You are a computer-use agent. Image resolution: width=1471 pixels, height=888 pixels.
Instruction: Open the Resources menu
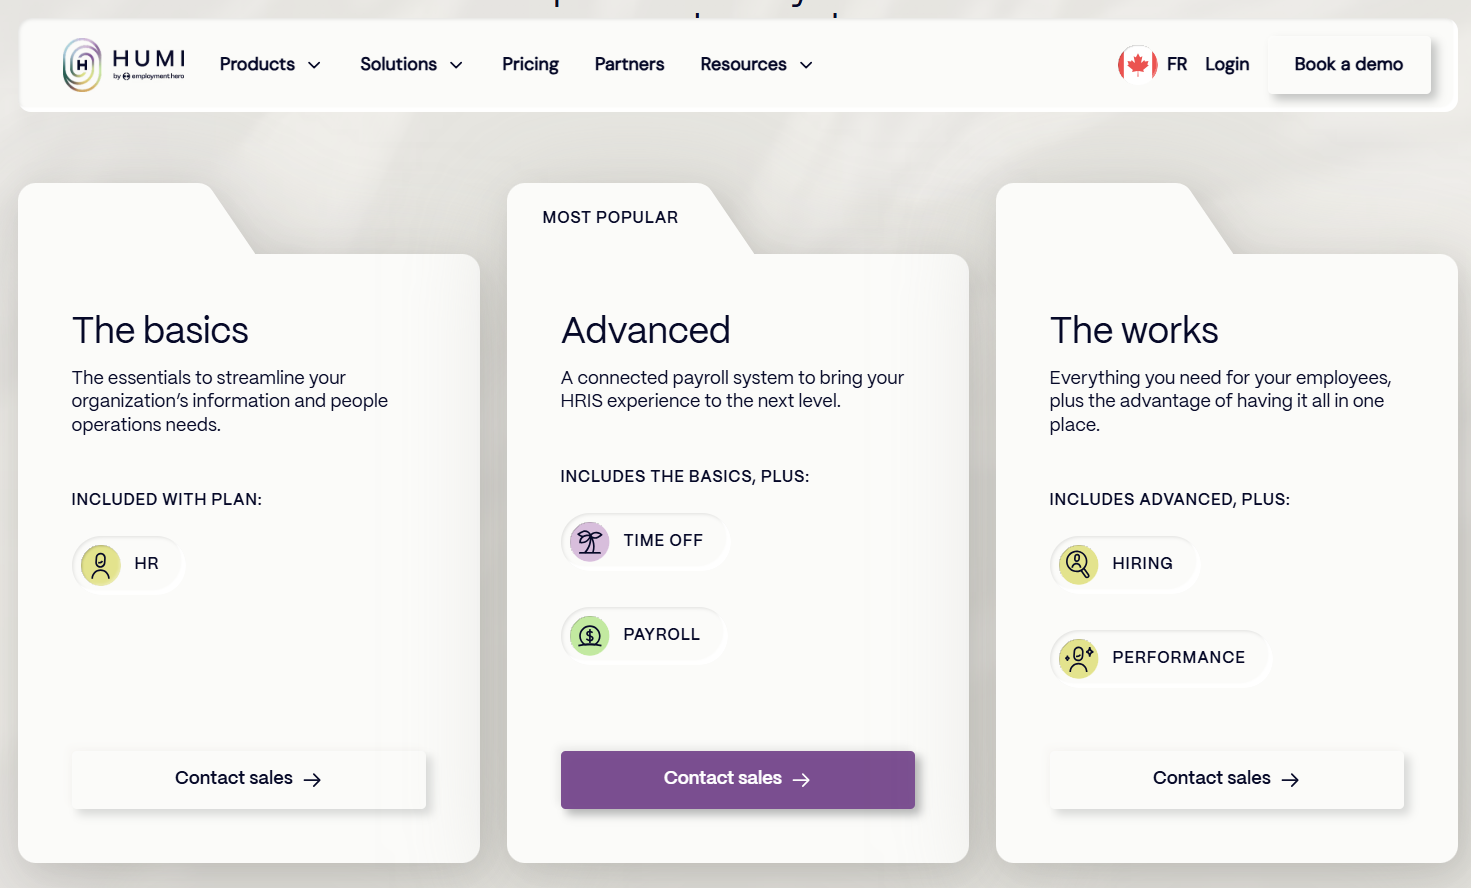pyautogui.click(x=756, y=64)
